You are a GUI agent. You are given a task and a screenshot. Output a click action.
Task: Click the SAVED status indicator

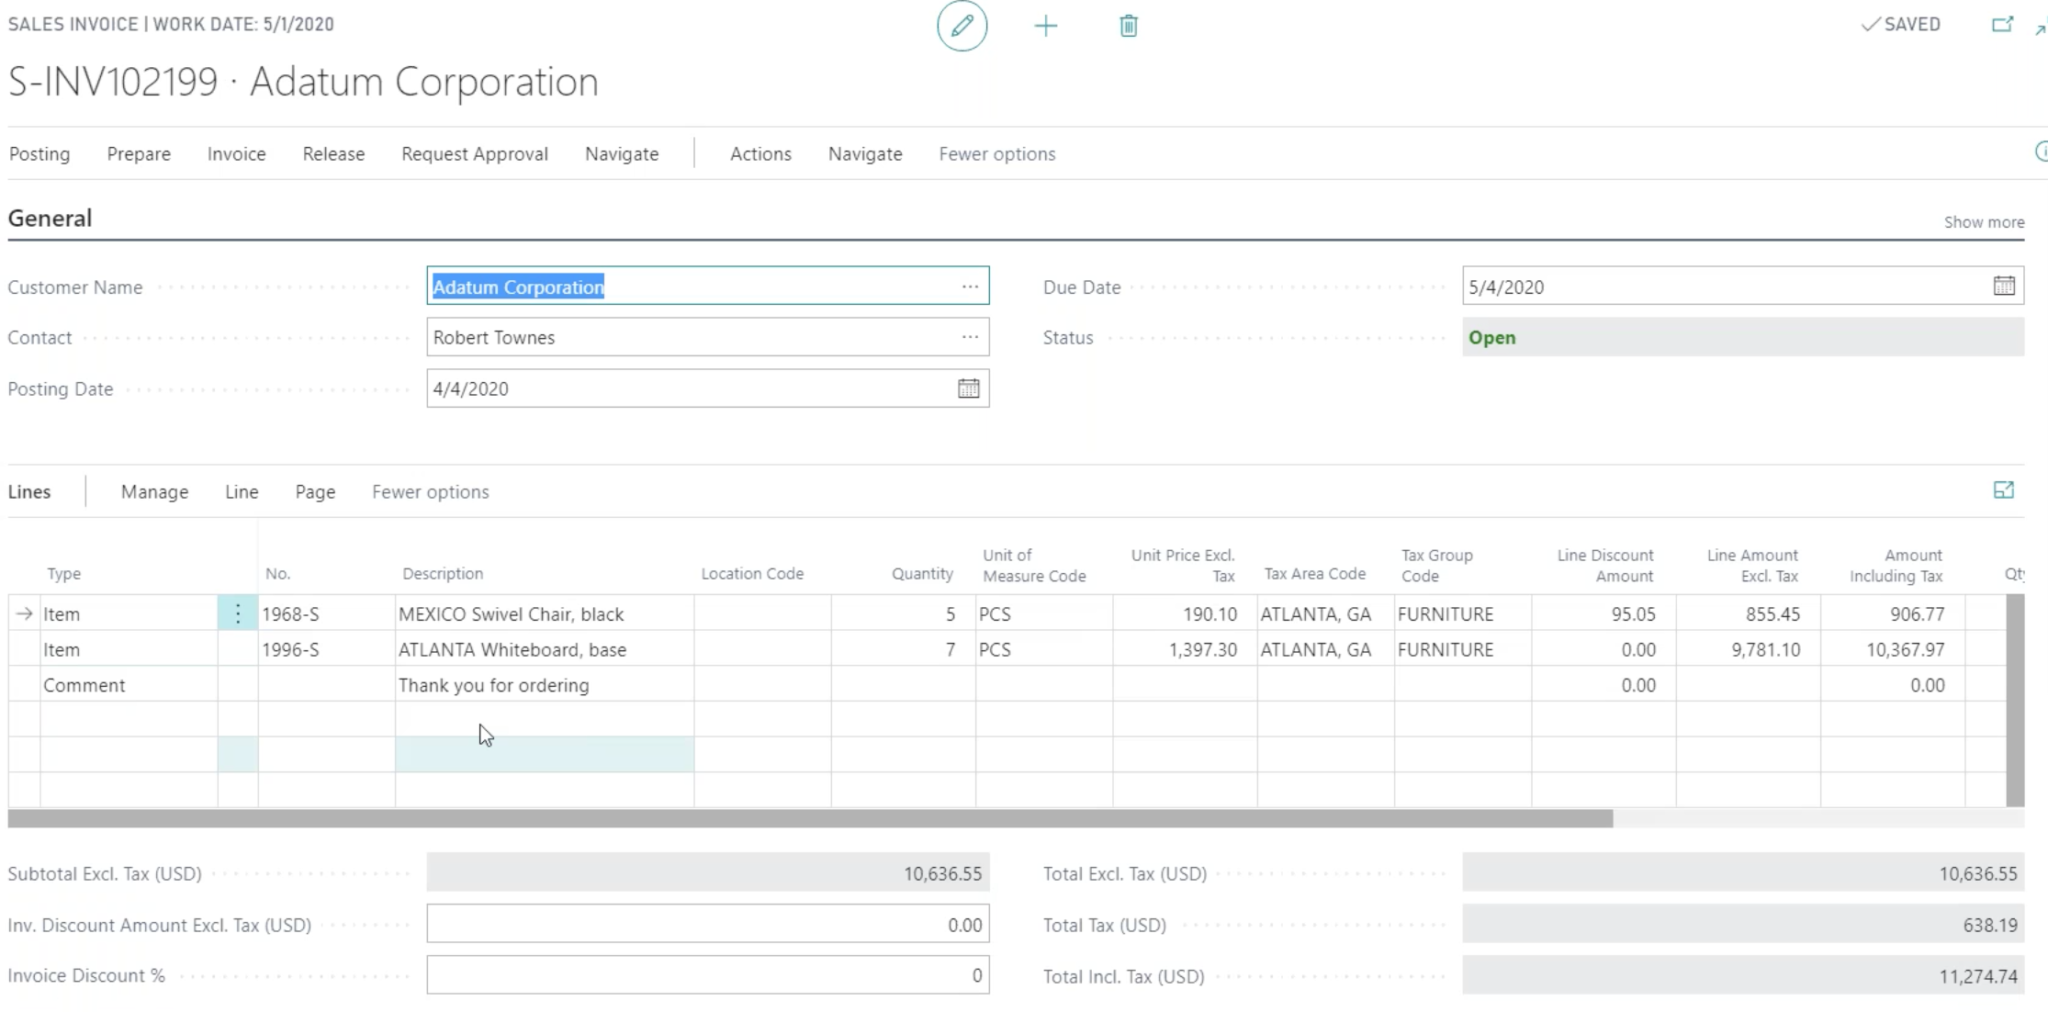1900,25
